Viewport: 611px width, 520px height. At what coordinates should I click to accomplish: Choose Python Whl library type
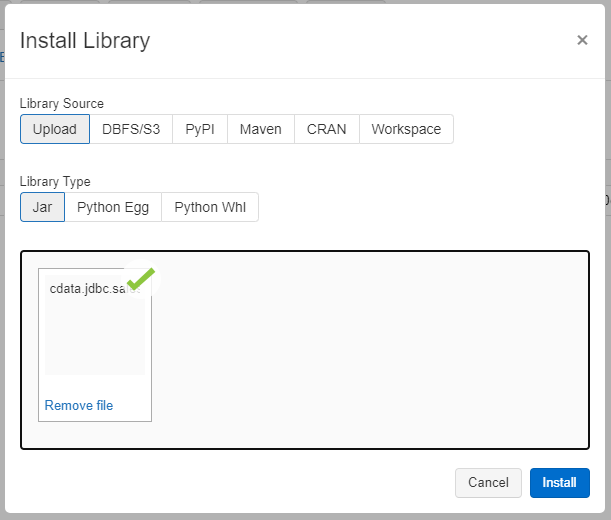pos(210,207)
